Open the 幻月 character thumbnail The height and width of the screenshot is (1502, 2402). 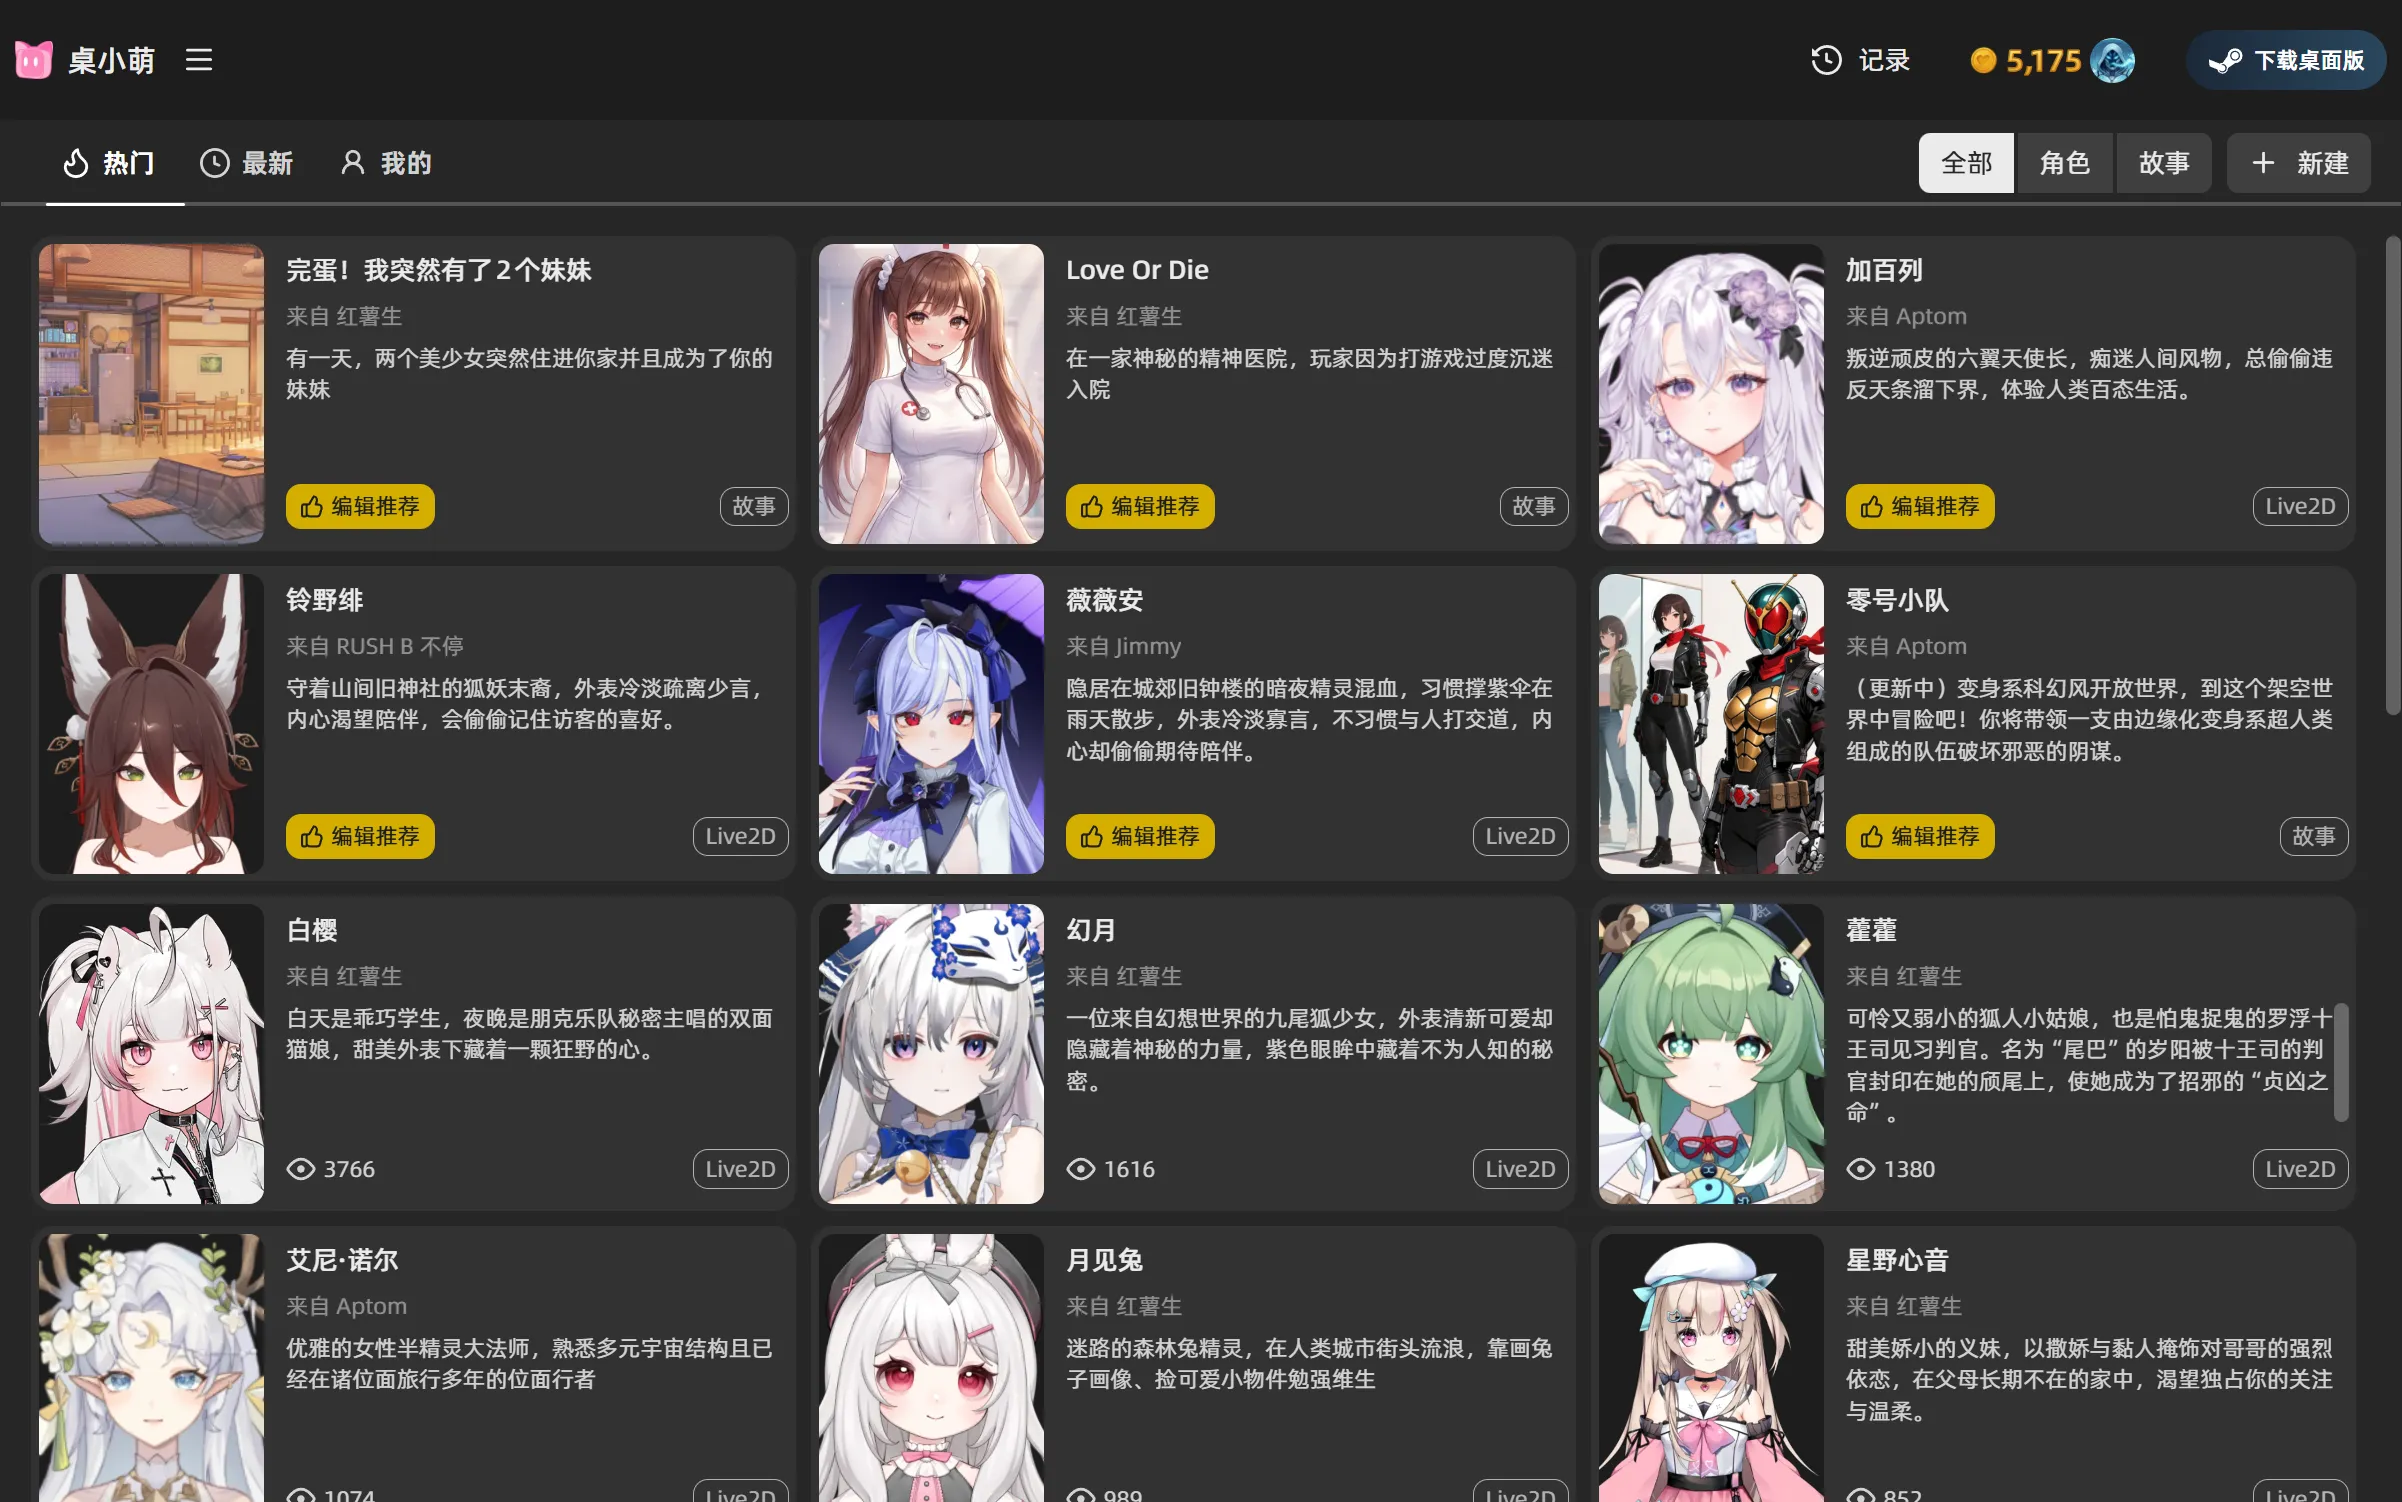point(931,1054)
